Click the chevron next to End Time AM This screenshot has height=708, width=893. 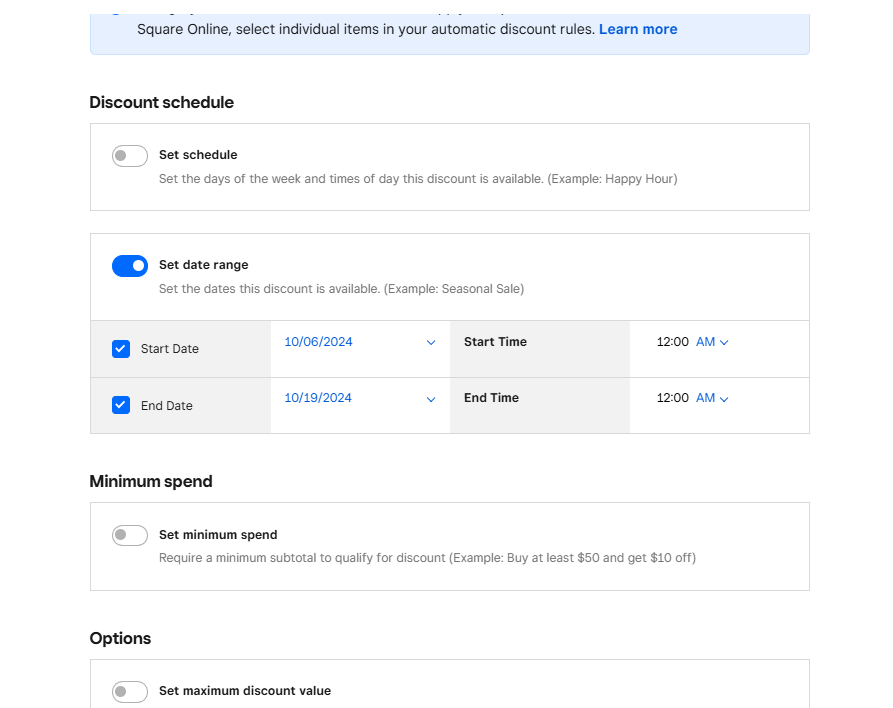(724, 399)
